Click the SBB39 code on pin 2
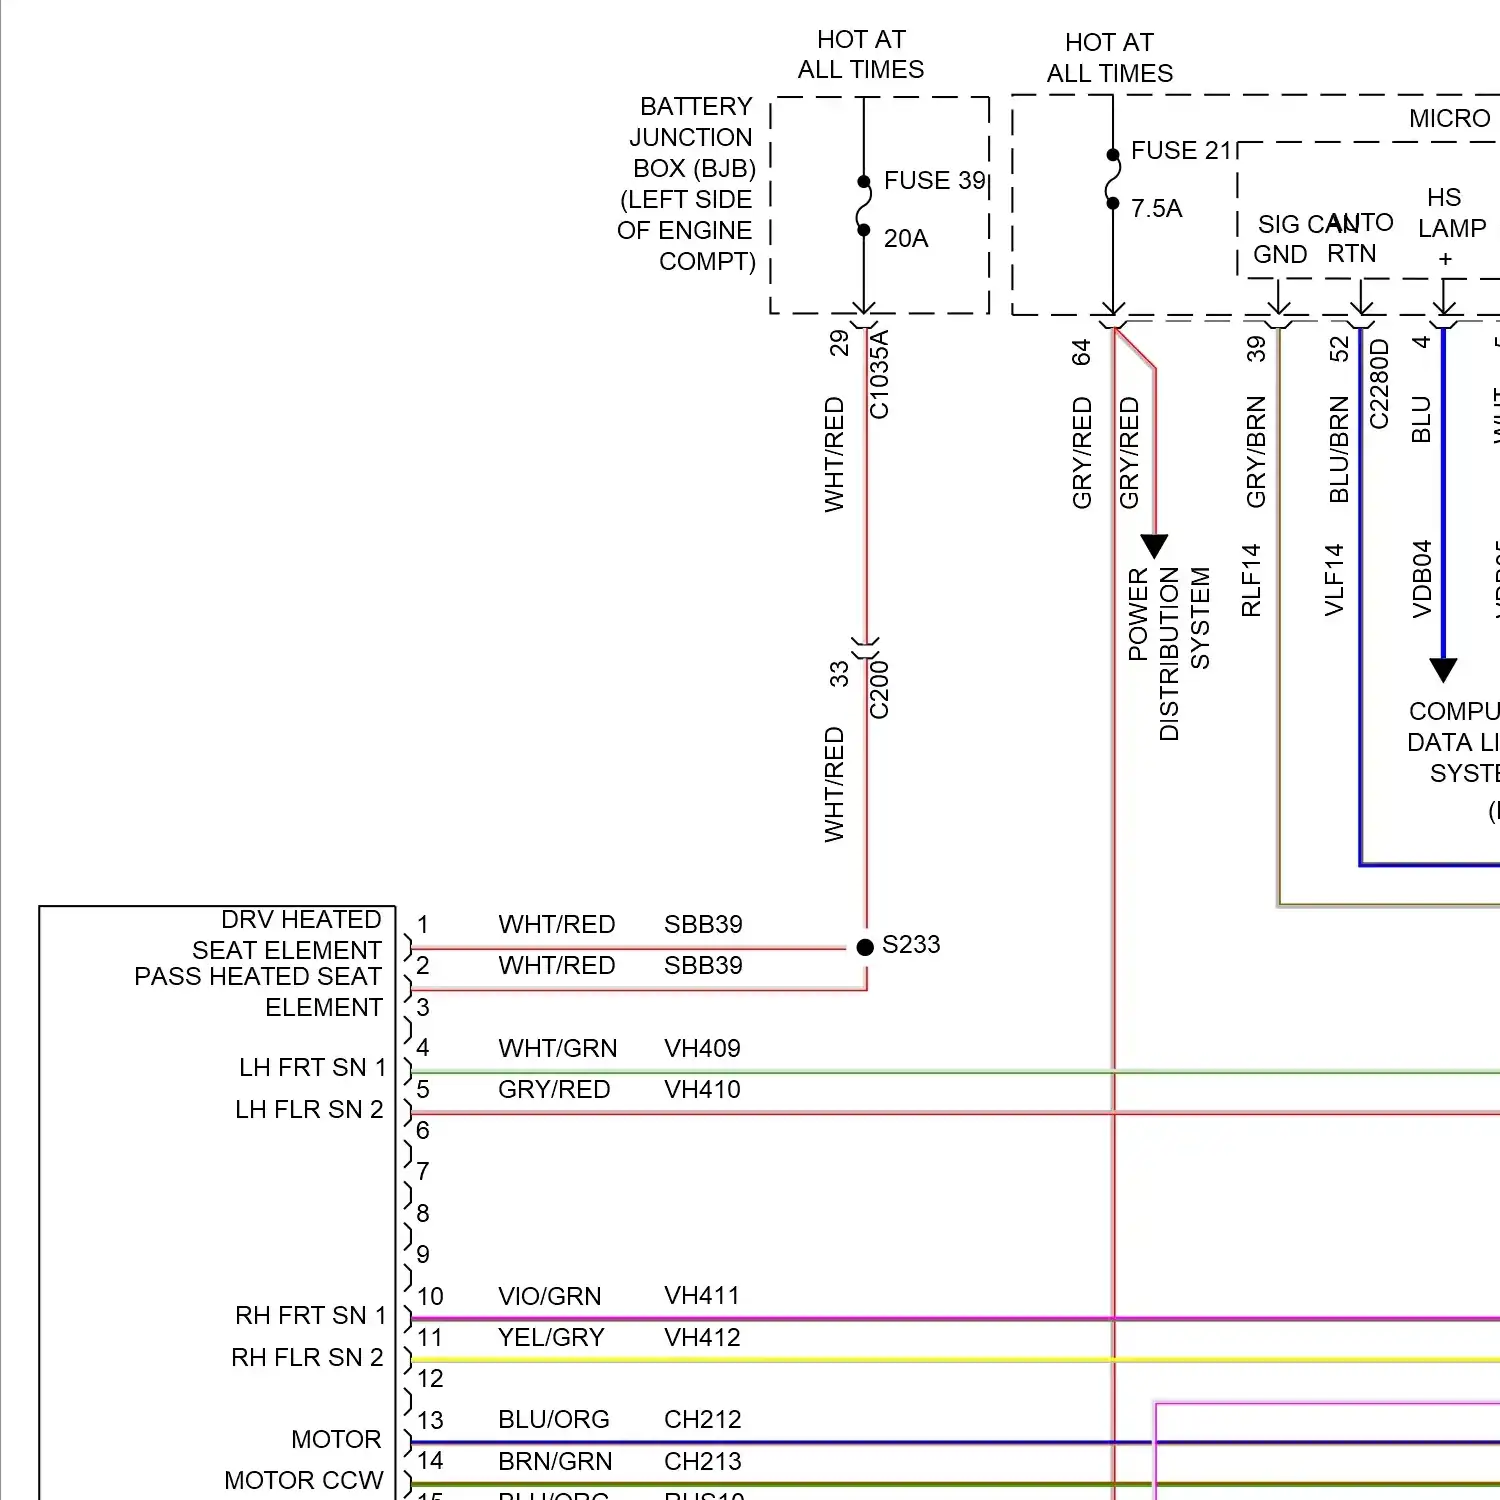This screenshot has width=1500, height=1500. [x=703, y=966]
